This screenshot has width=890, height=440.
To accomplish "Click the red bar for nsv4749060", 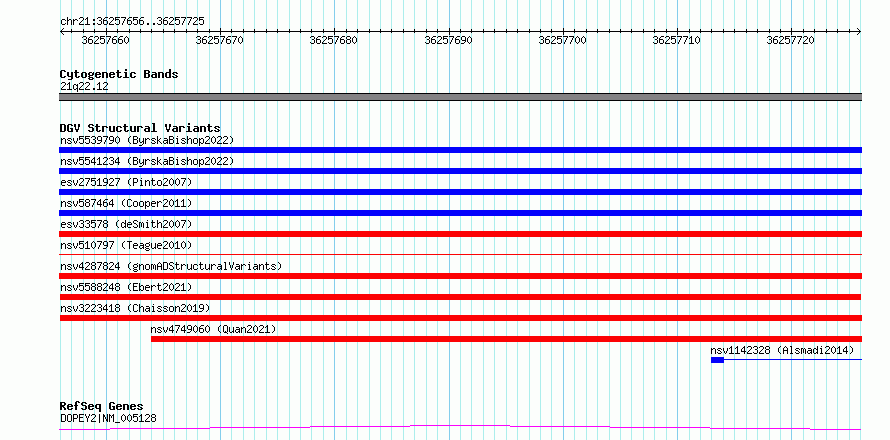I will (x=506, y=339).
